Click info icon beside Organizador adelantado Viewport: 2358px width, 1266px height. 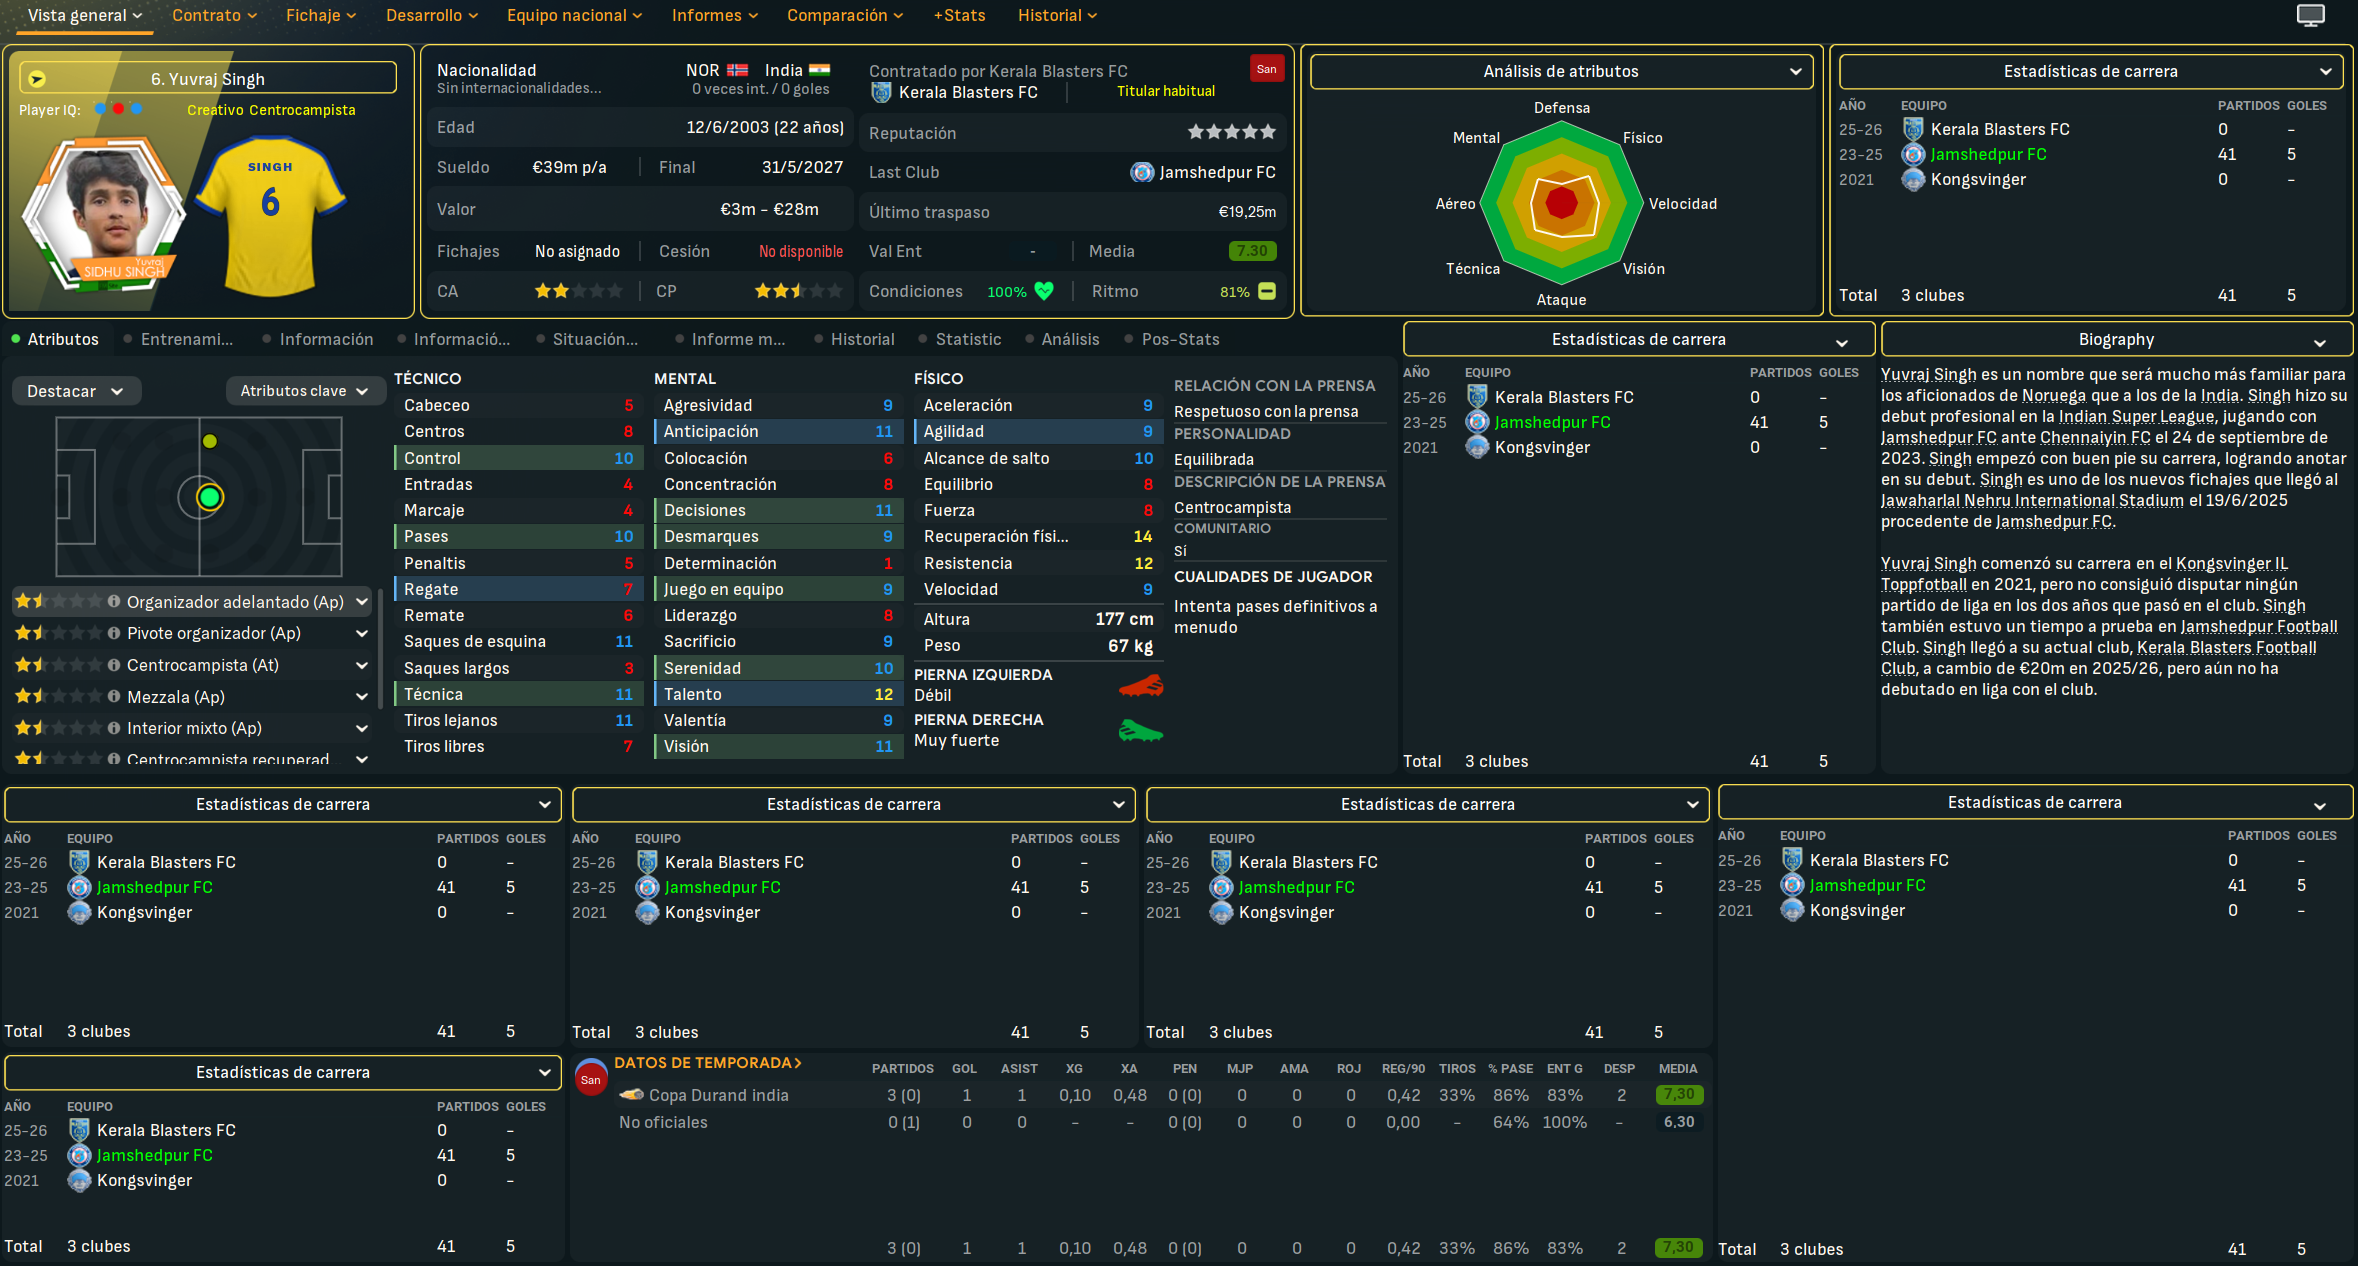click(114, 601)
